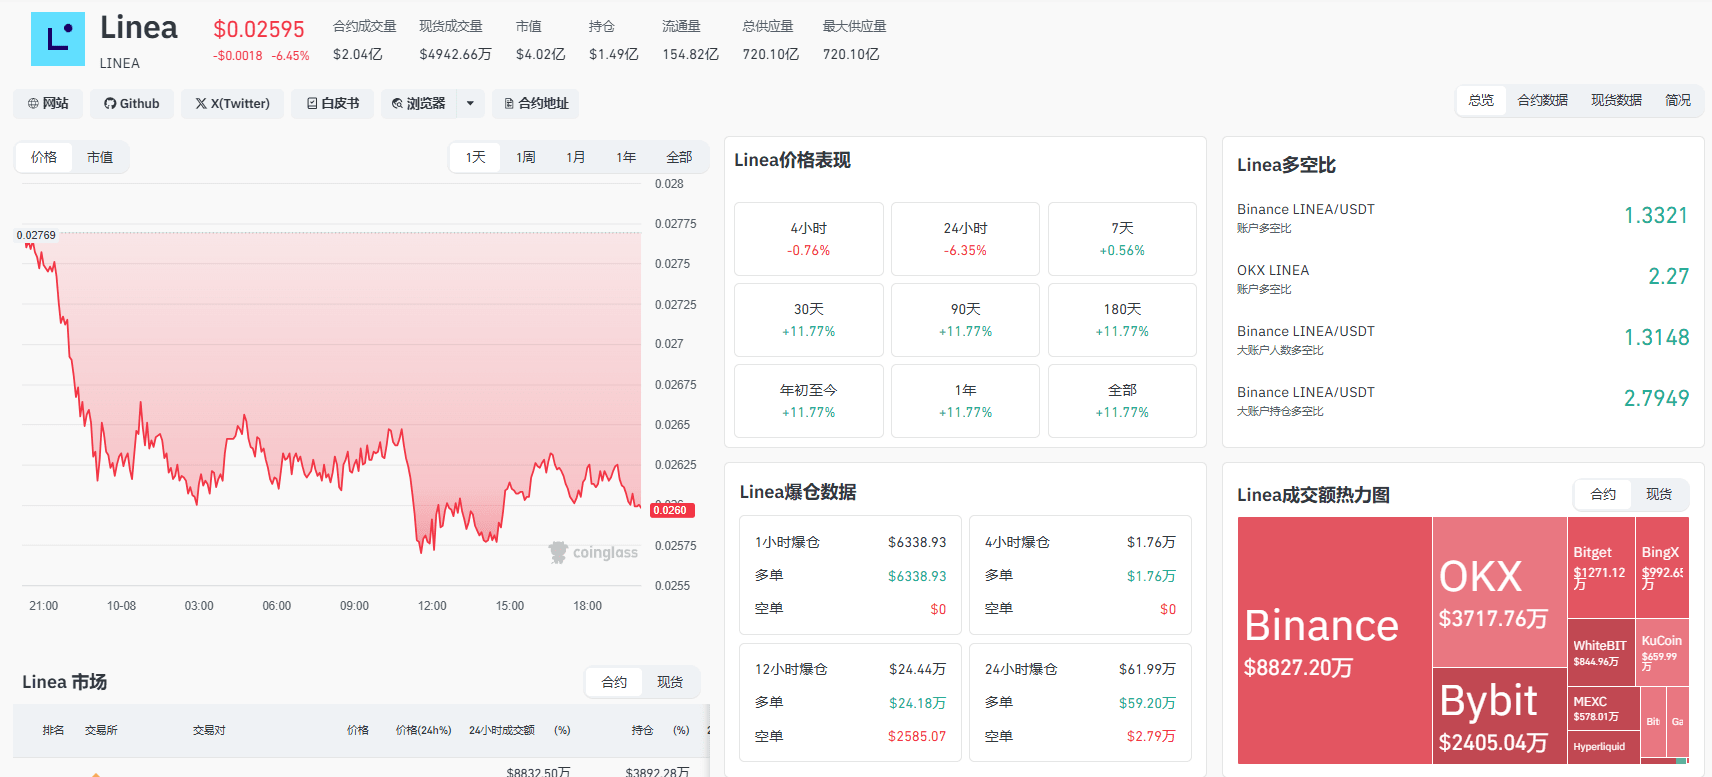The image size is (1712, 777).
Task: Select the 1月 time range
Action: tap(576, 157)
